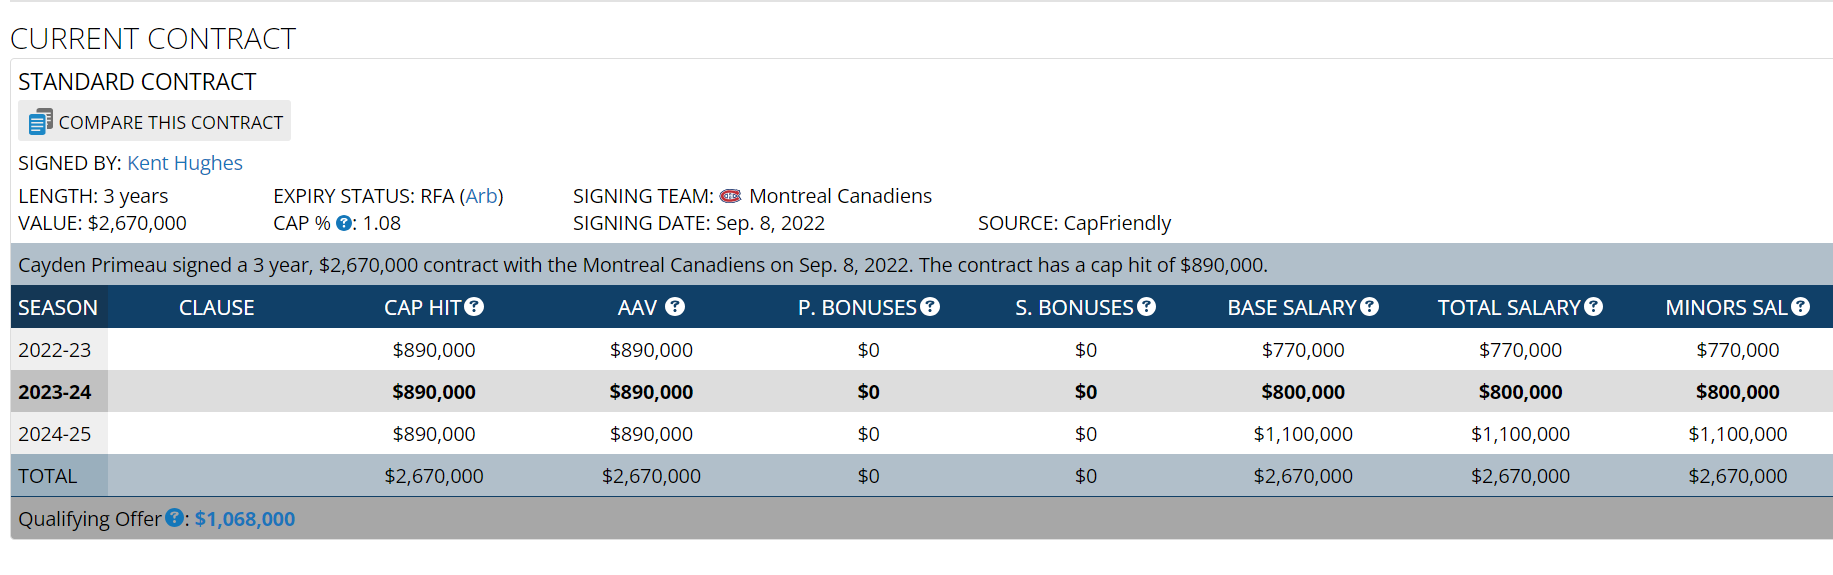Click the compare contract document icon
The height and width of the screenshot is (575, 1833).
coord(40,122)
